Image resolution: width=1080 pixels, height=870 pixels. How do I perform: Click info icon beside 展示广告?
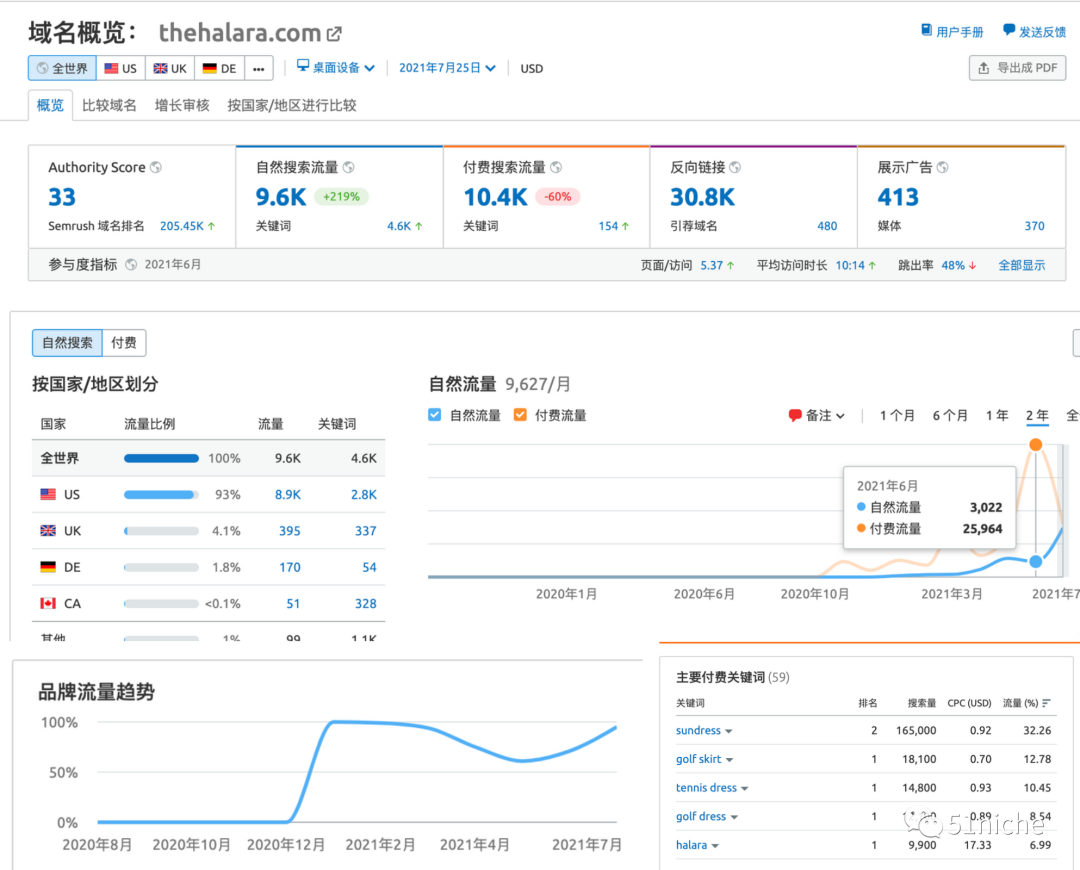(942, 167)
